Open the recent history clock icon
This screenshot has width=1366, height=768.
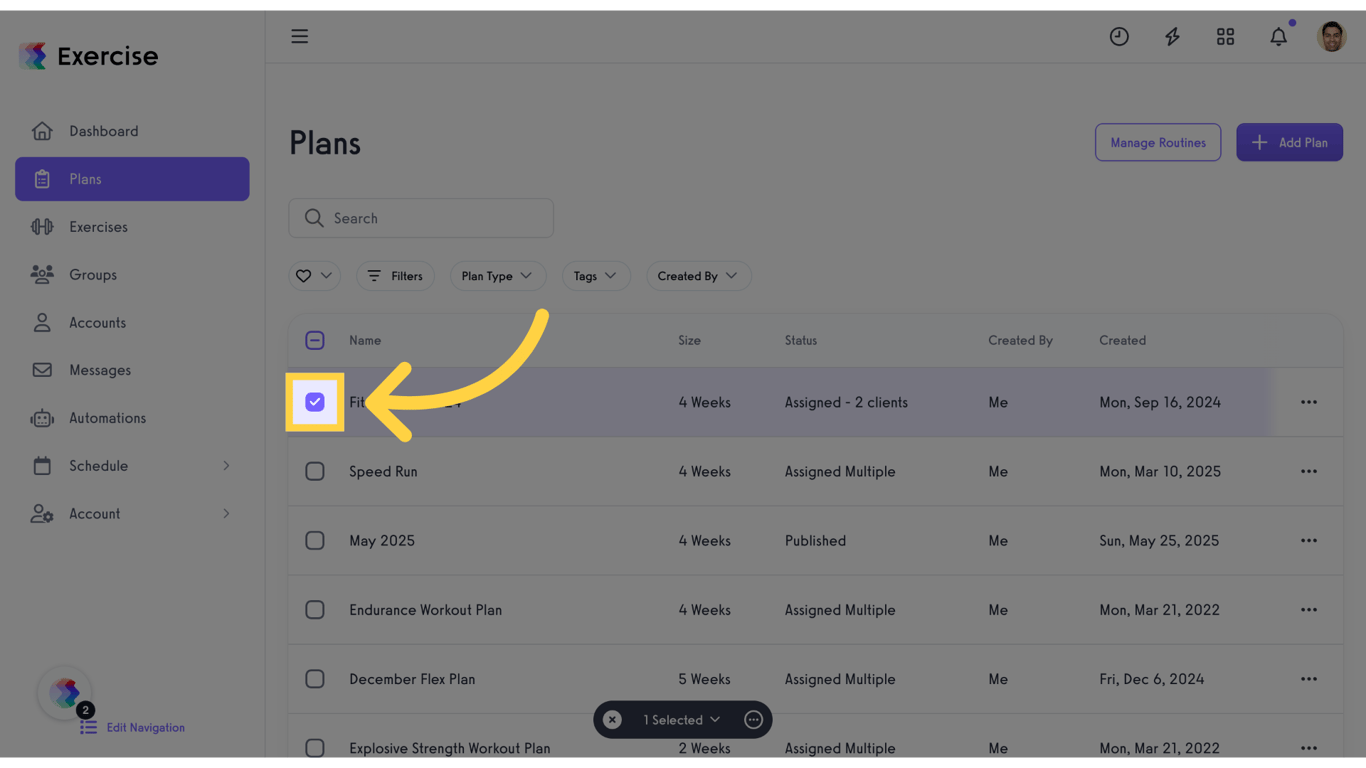(x=1119, y=36)
